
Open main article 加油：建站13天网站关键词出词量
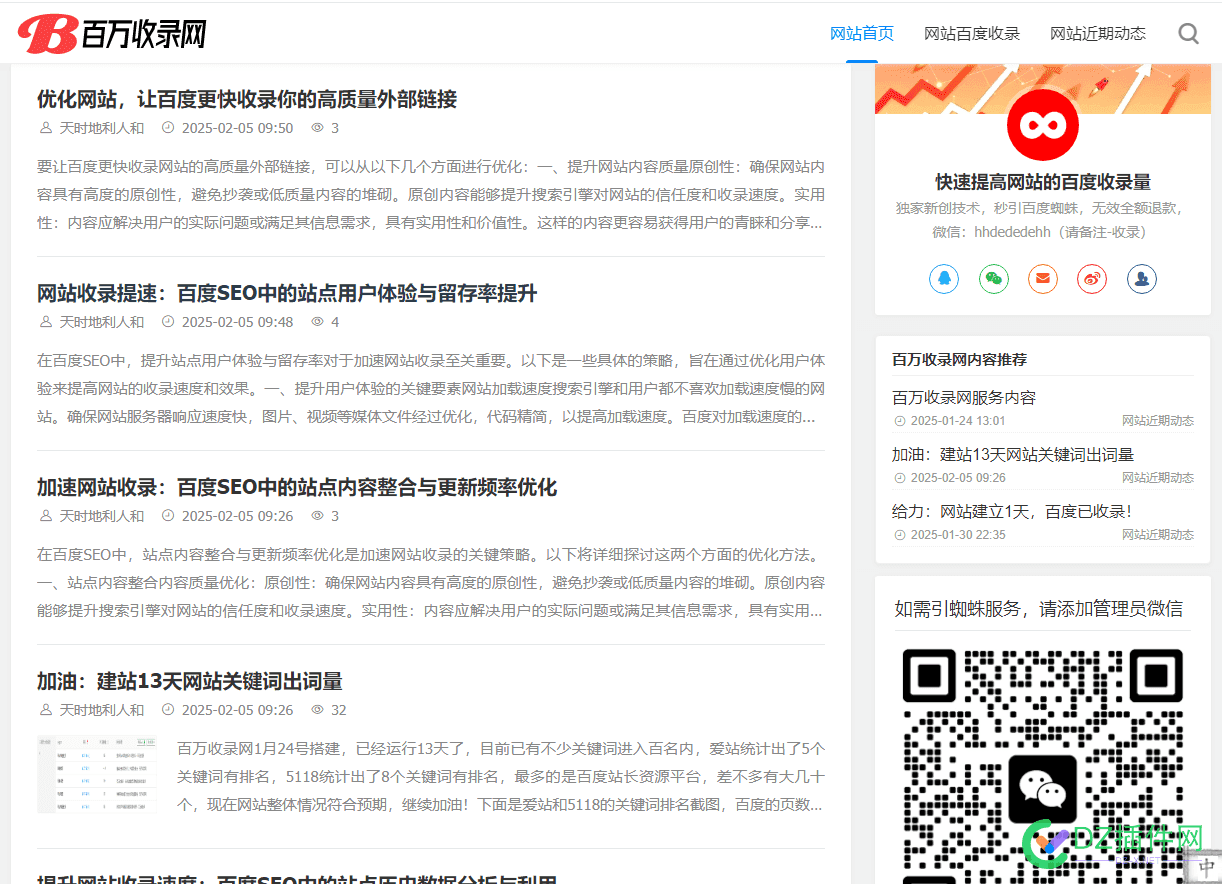(x=190, y=681)
